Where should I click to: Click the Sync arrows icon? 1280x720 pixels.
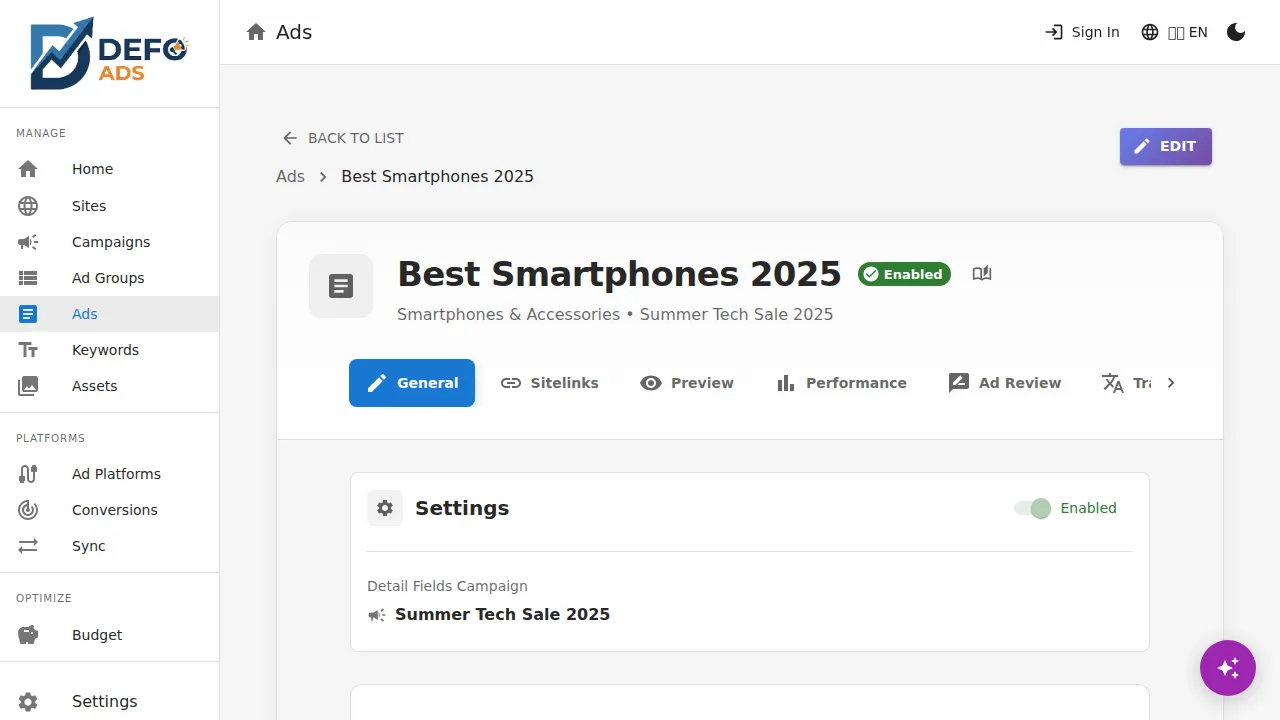(28, 546)
